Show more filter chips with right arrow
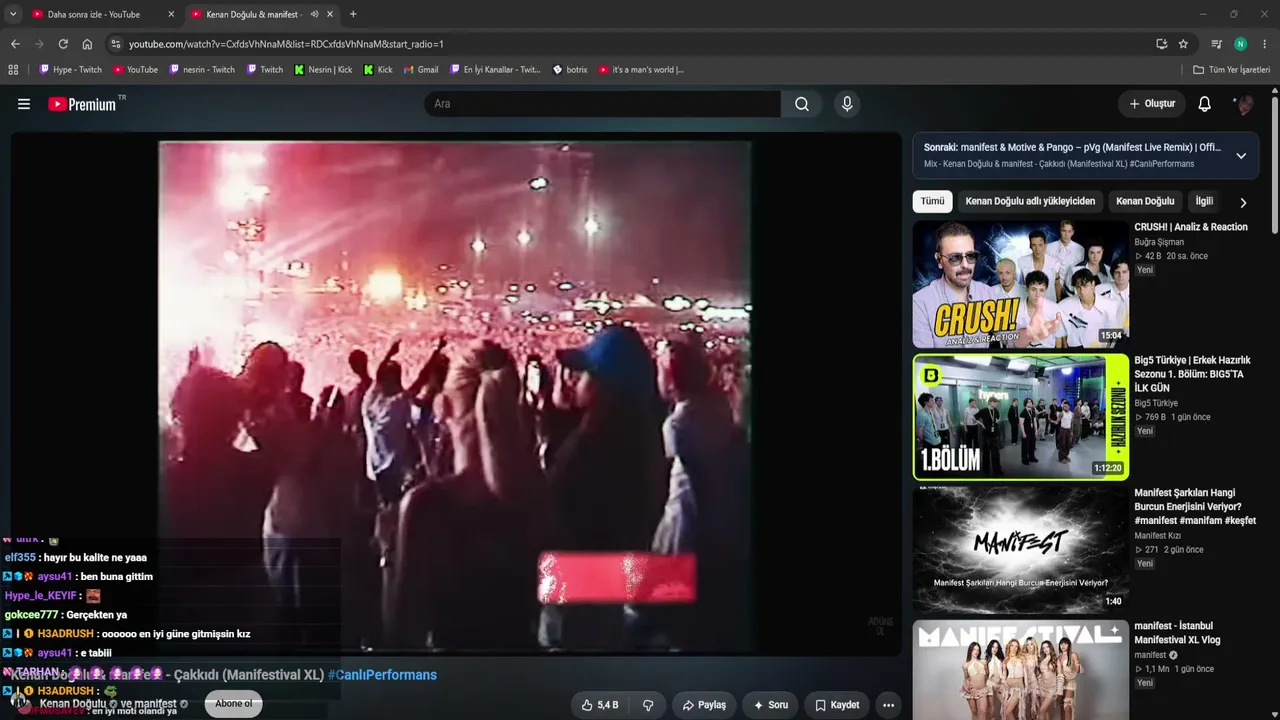This screenshot has width=1280, height=720. pyautogui.click(x=1243, y=202)
